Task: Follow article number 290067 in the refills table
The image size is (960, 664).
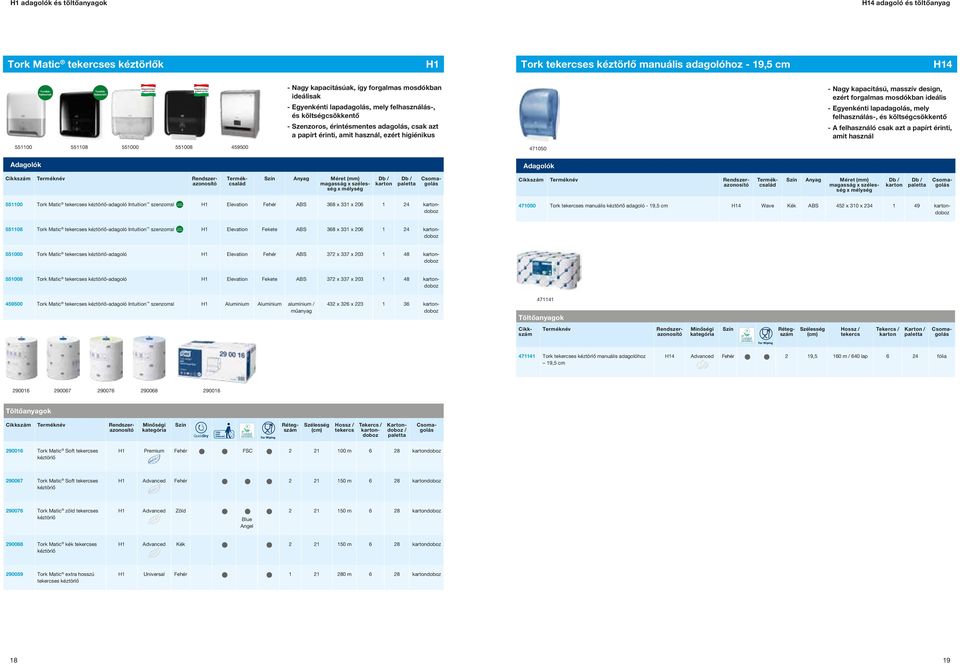Action: click(x=14, y=481)
